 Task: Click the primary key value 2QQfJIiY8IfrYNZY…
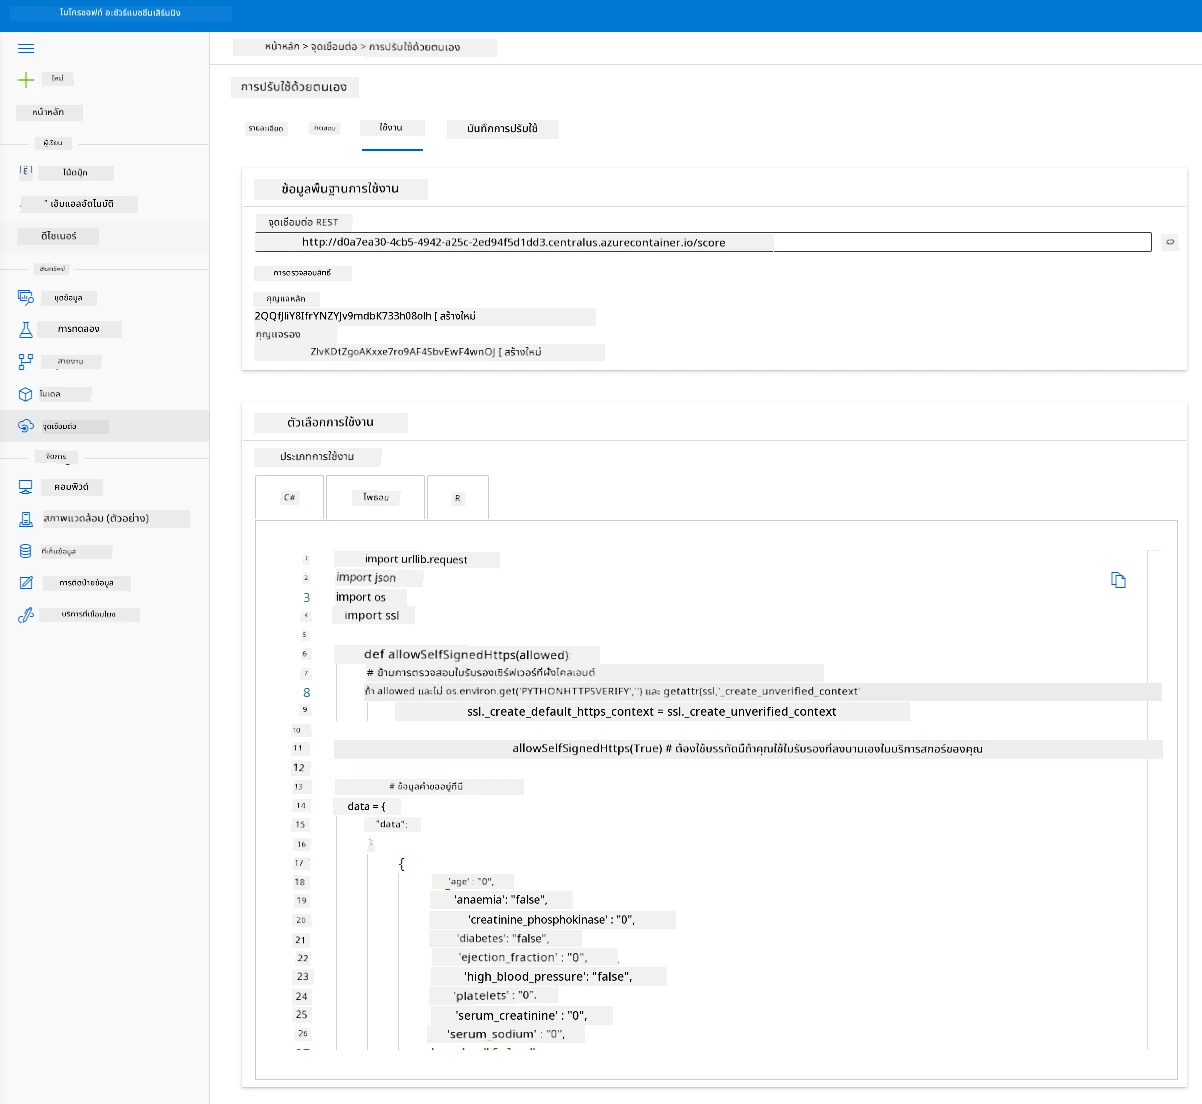342,316
